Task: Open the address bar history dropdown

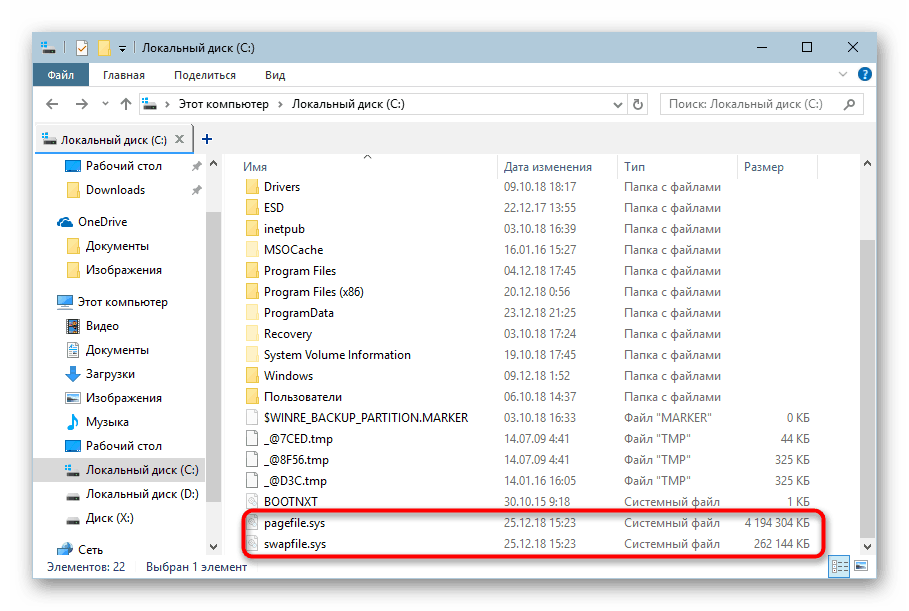Action: 617,105
